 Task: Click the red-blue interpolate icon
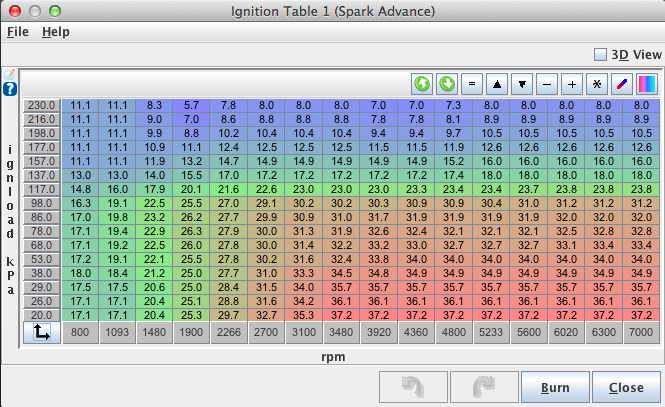622,84
